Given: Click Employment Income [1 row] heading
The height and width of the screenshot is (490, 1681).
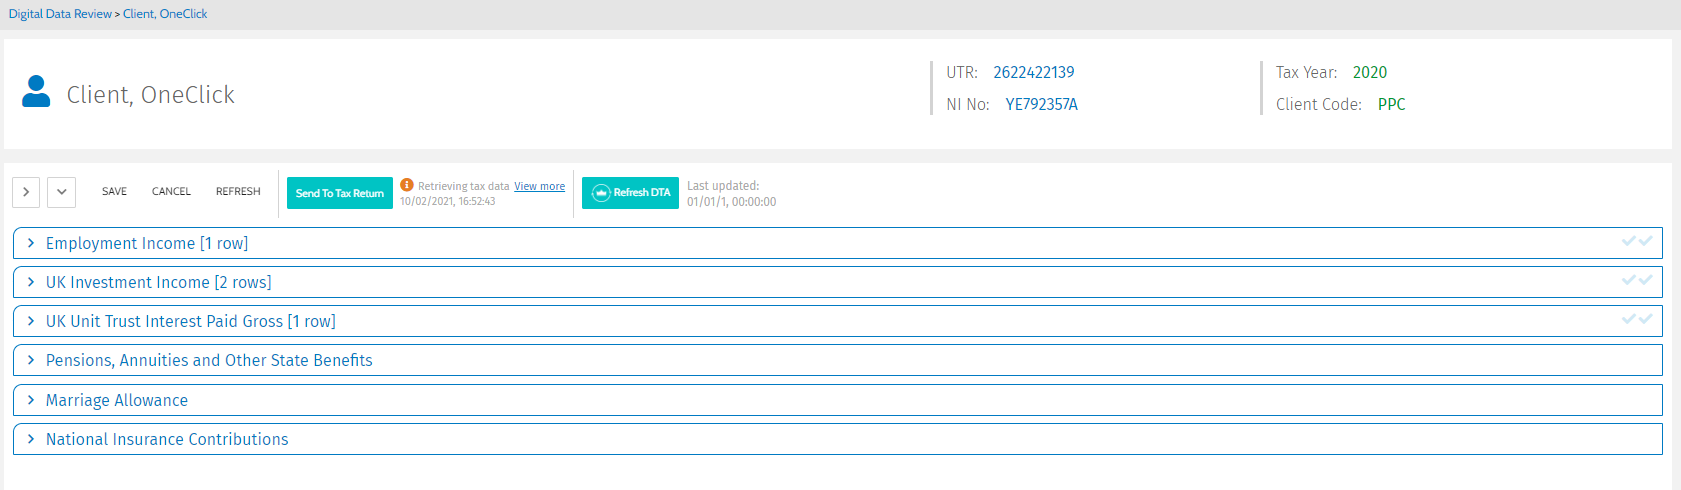Looking at the screenshot, I should [x=147, y=243].
